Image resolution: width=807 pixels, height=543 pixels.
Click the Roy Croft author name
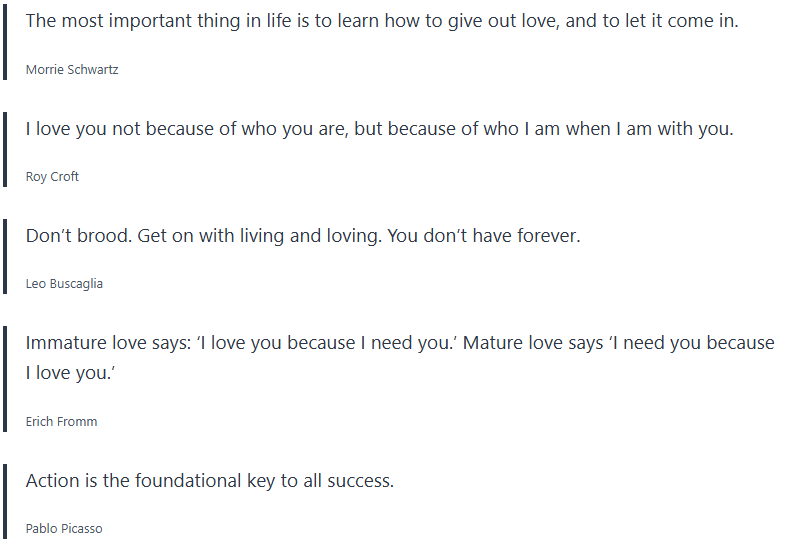tap(52, 177)
